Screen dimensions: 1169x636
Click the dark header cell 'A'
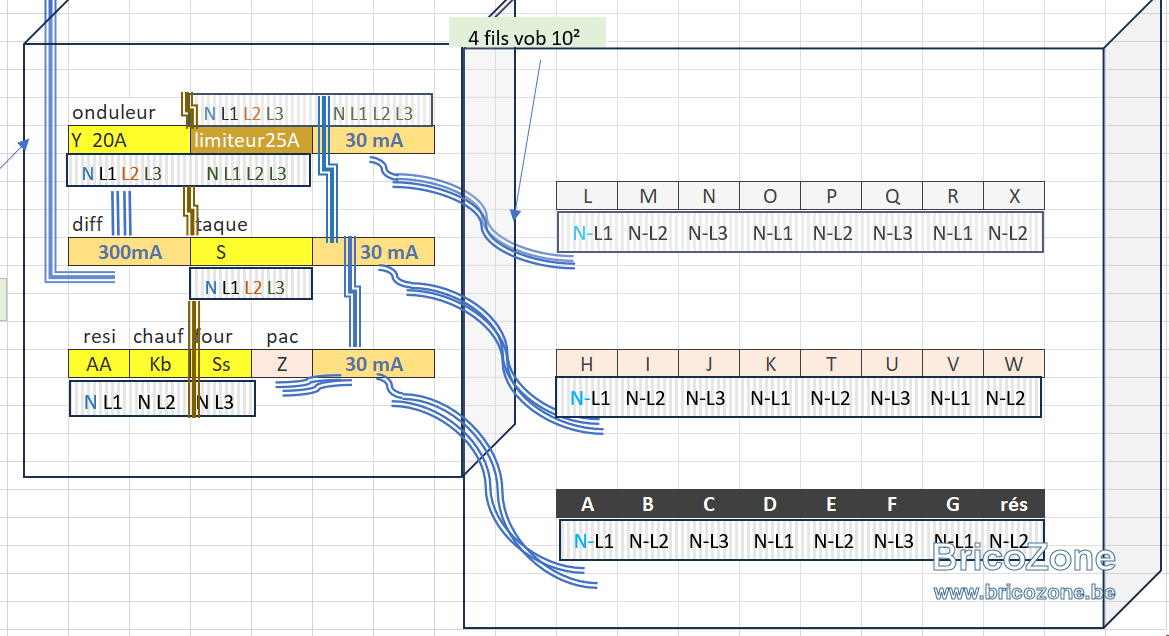587,504
